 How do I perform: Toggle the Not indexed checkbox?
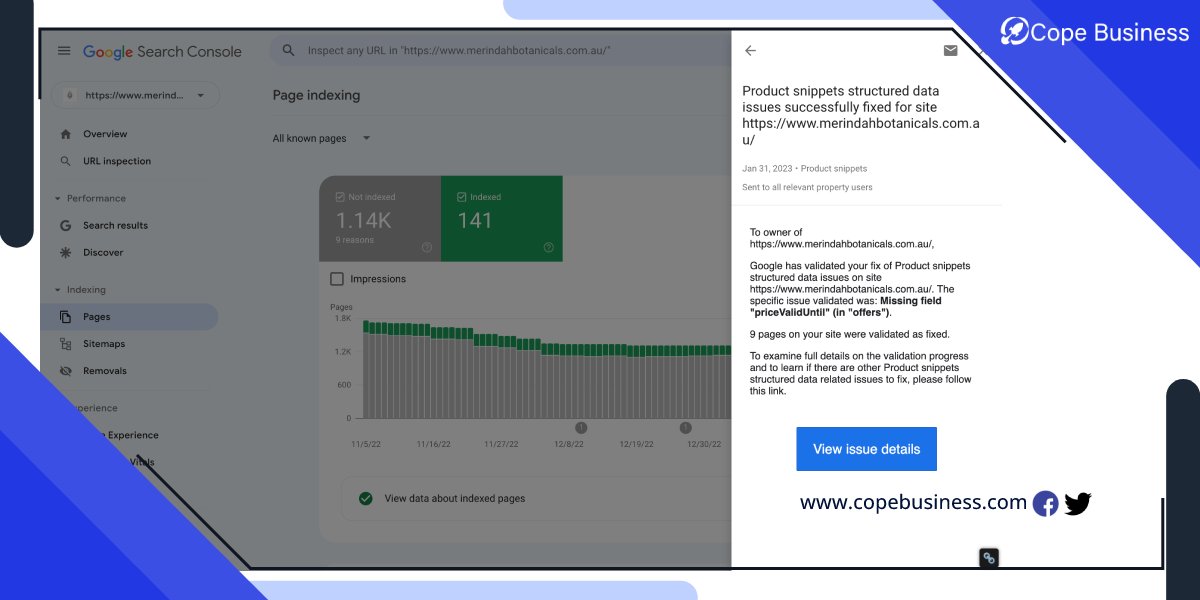pos(341,197)
